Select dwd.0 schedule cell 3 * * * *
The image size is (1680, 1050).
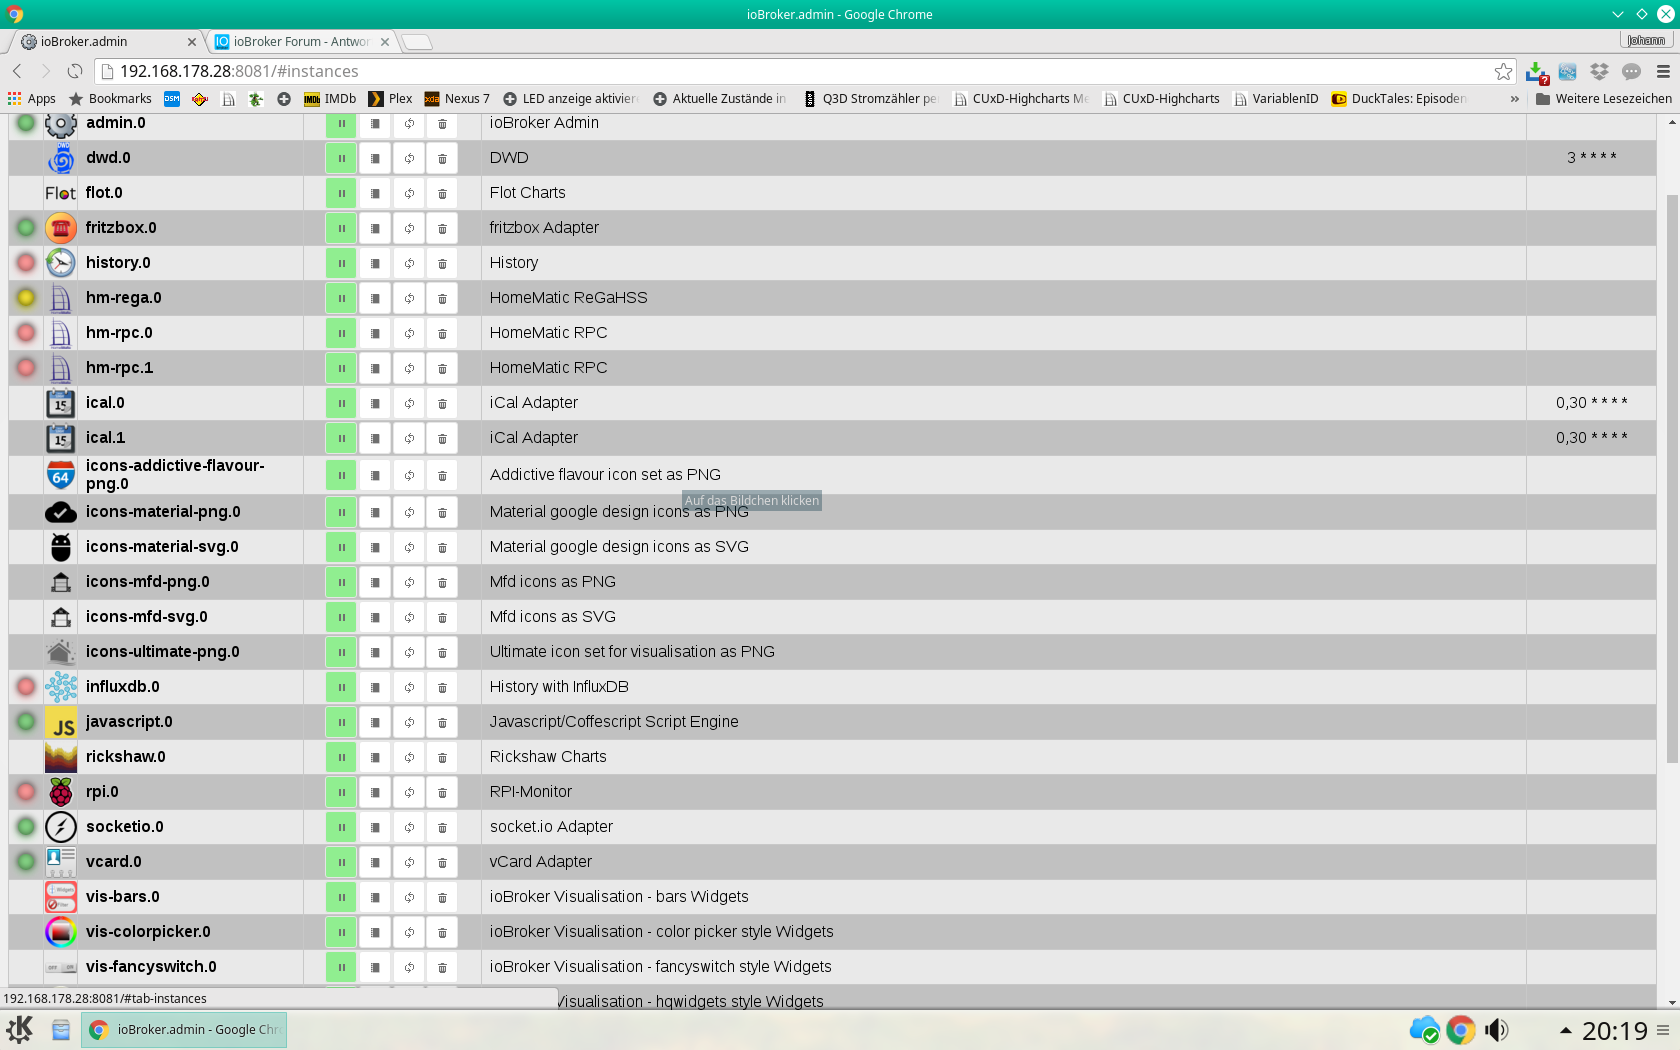[x=1591, y=158]
